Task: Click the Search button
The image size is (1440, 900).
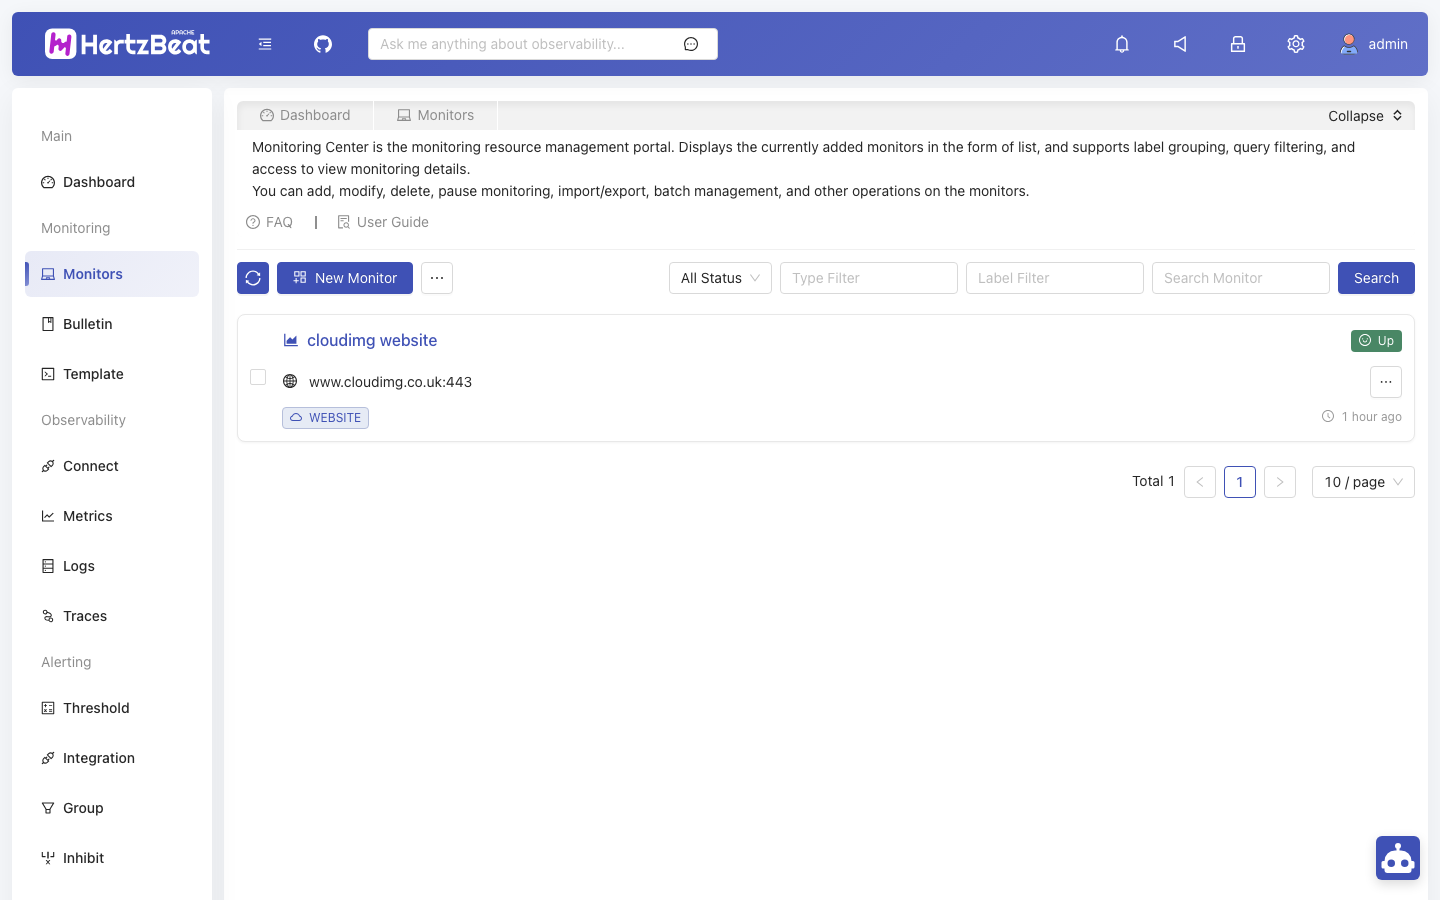Action: 1376,278
